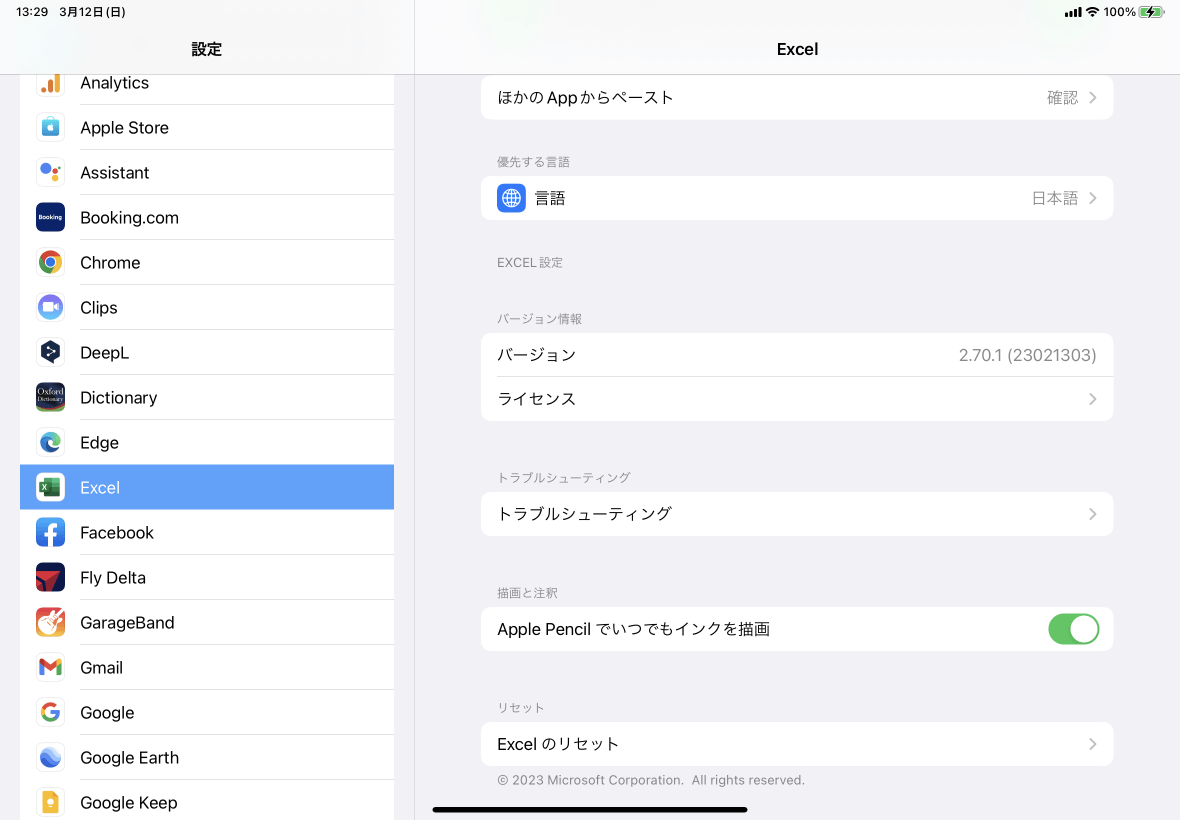Tap the Google app icon

[50, 712]
